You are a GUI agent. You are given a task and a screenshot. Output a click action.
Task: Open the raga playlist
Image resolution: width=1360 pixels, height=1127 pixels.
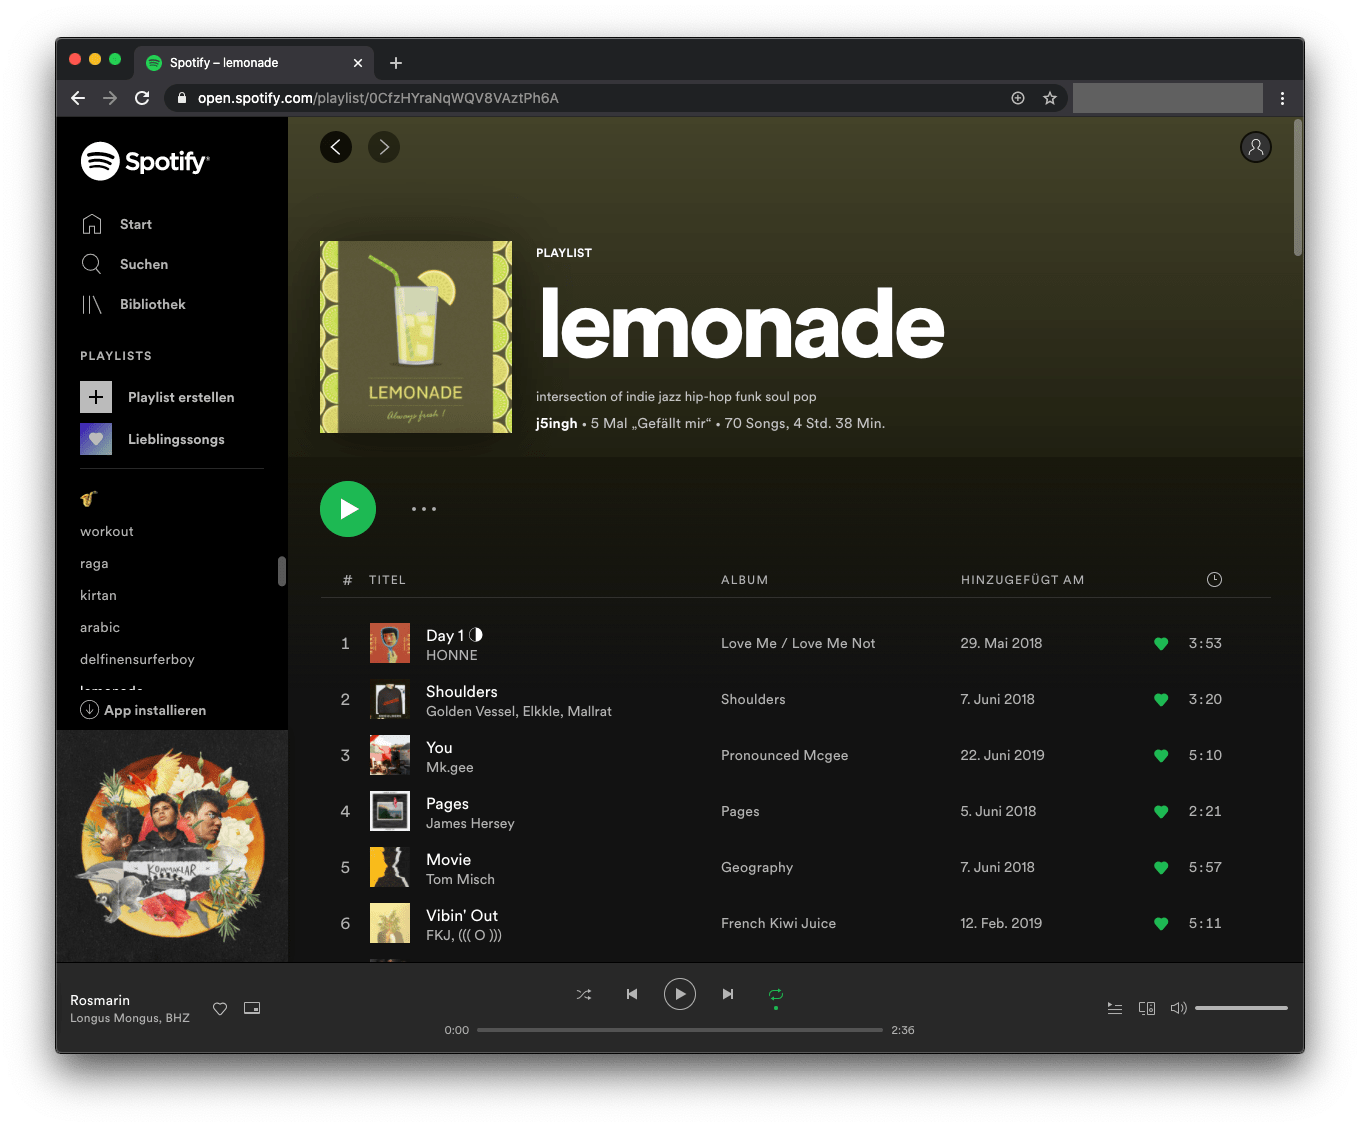tap(94, 563)
